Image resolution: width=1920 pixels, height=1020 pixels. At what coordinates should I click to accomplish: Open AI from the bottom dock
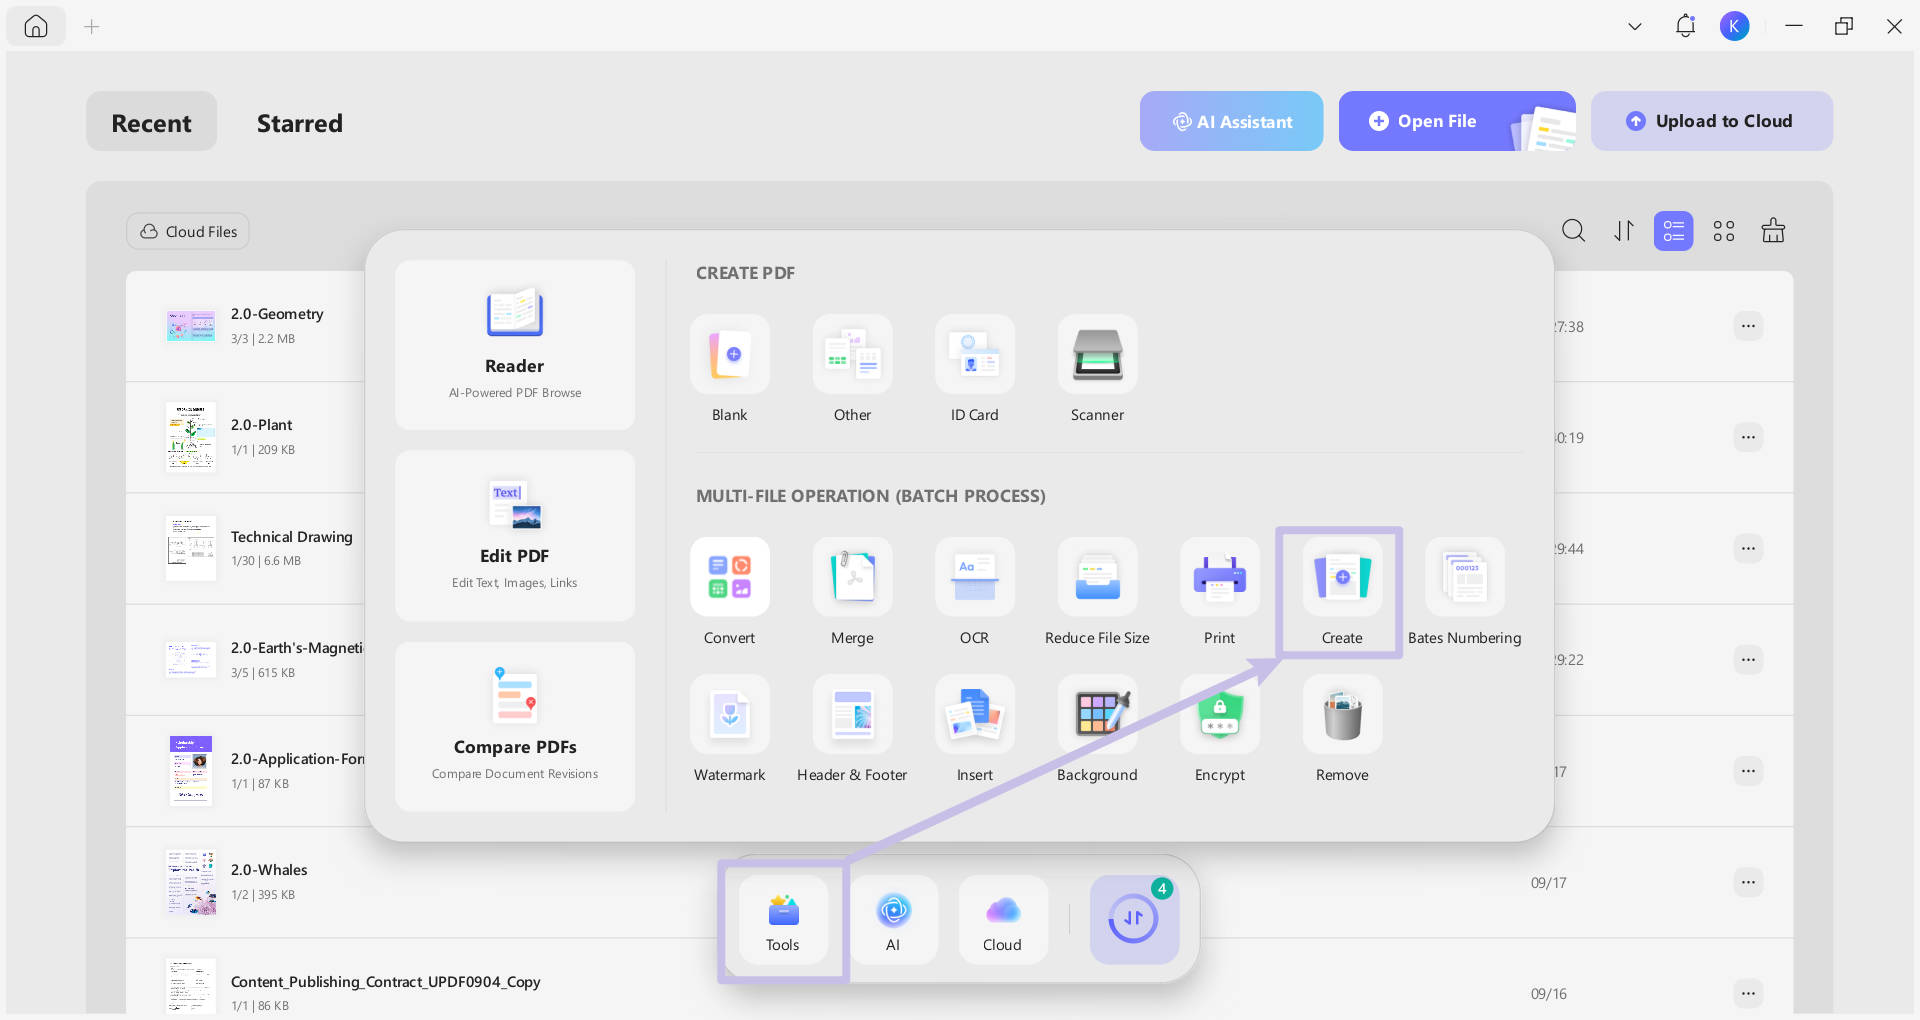(893, 920)
